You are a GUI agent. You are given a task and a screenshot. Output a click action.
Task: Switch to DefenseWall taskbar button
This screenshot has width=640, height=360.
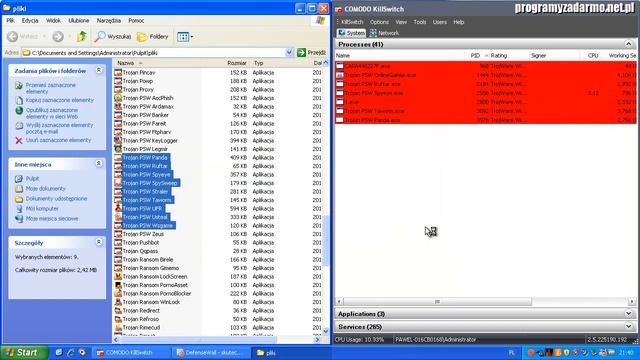coord(210,353)
